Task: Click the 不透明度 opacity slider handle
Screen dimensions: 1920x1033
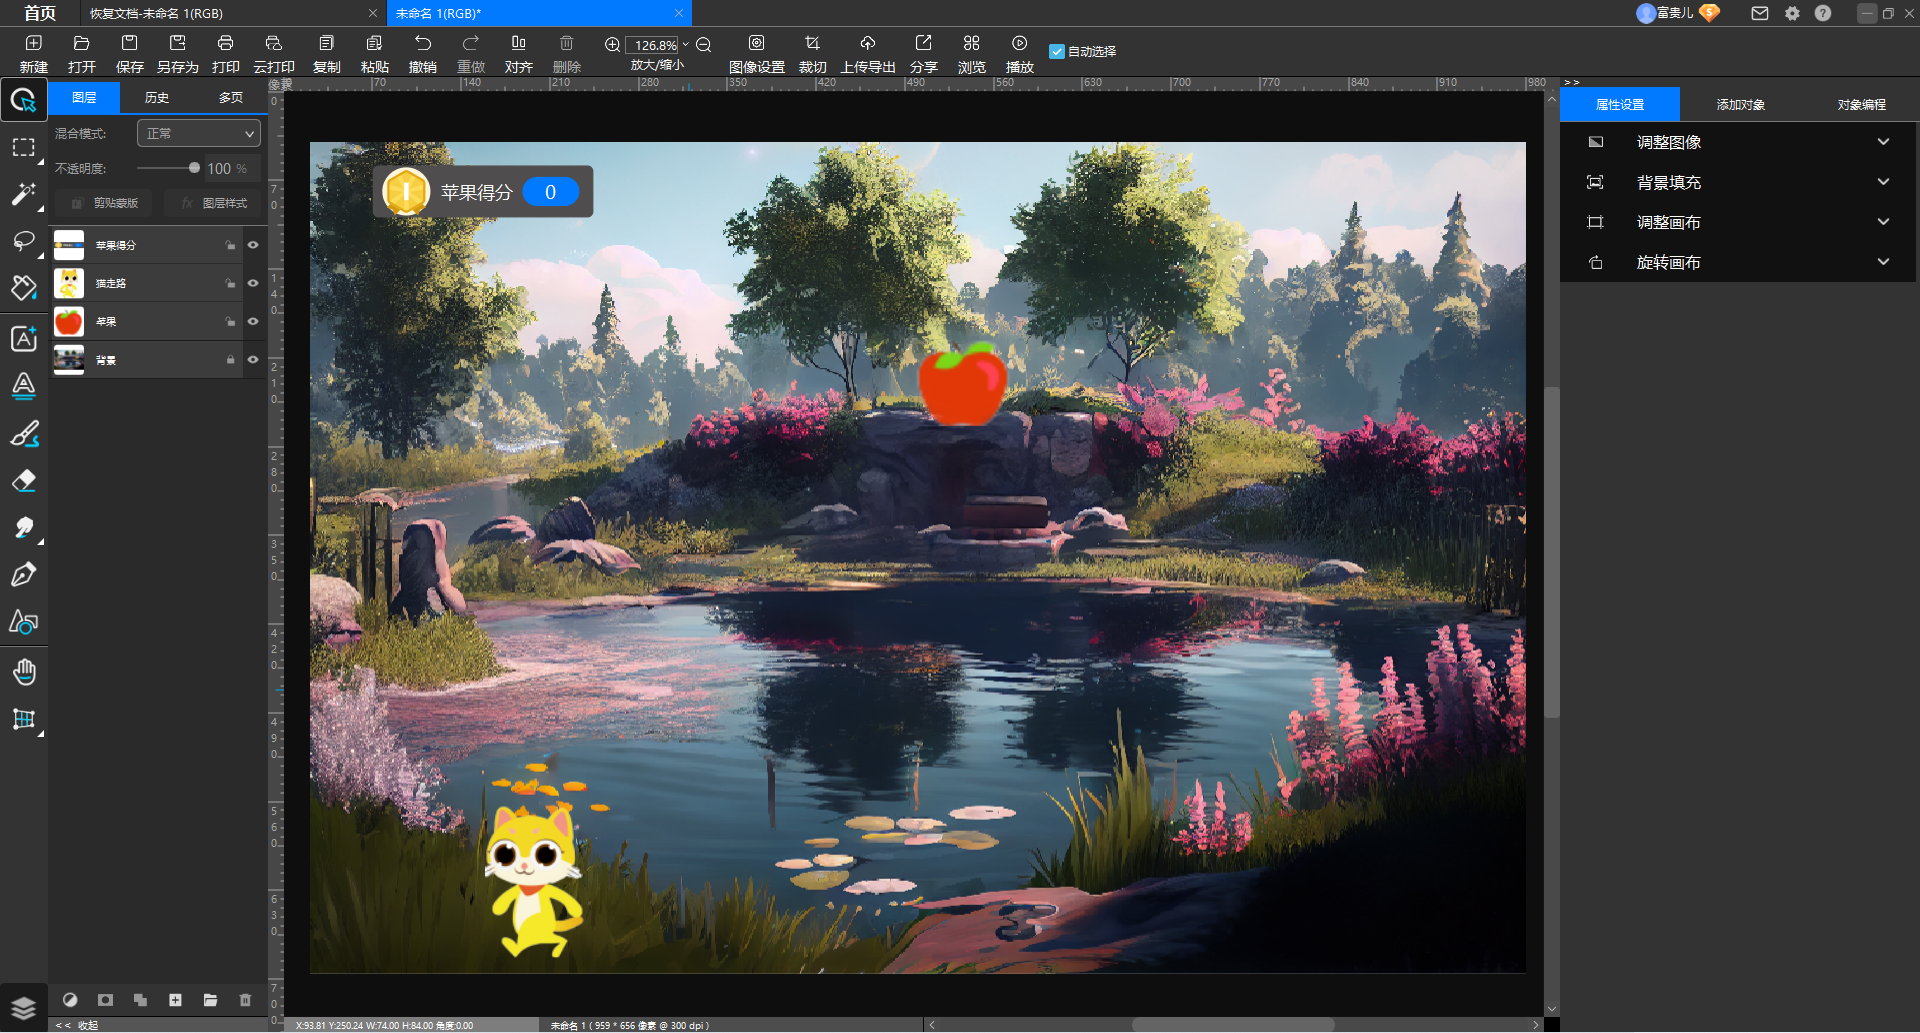Action: [x=194, y=168]
